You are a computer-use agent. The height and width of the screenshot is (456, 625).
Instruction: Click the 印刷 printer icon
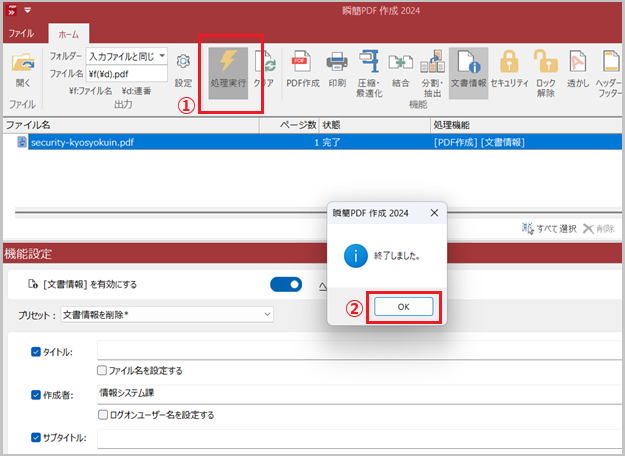tap(337, 63)
